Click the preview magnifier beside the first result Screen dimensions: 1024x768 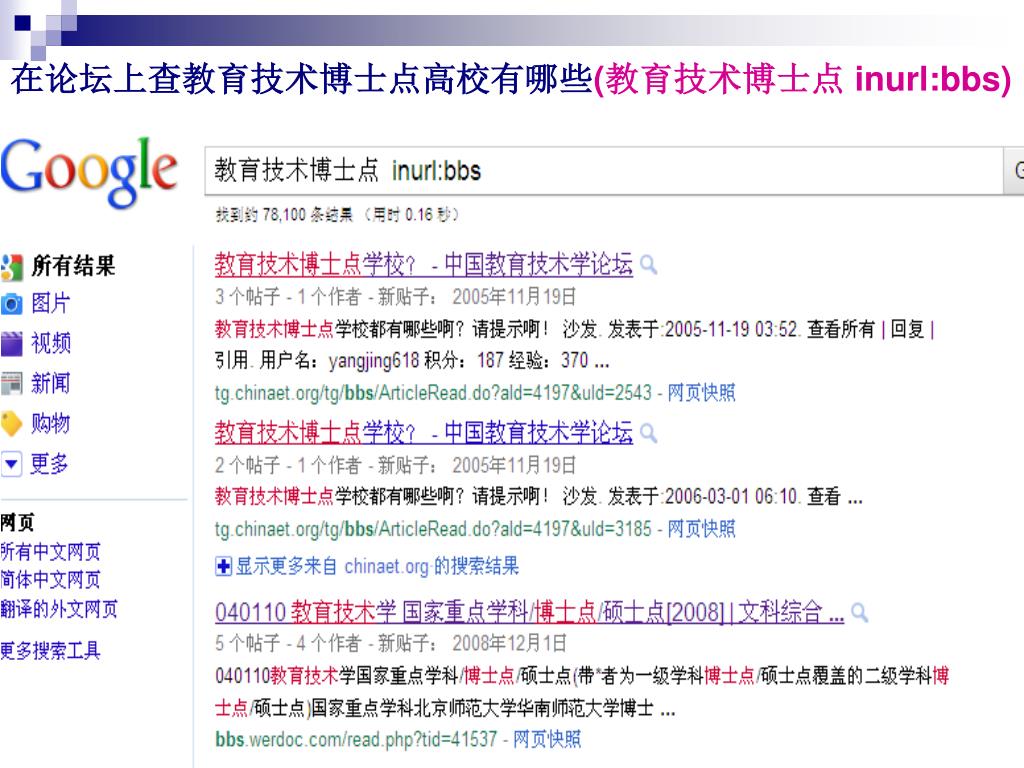[x=648, y=265]
